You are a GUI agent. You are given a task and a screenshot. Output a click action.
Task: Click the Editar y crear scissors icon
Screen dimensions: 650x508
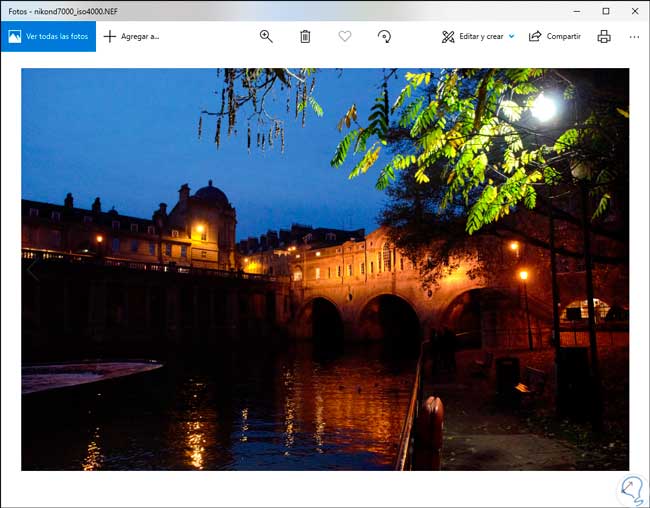click(x=448, y=36)
